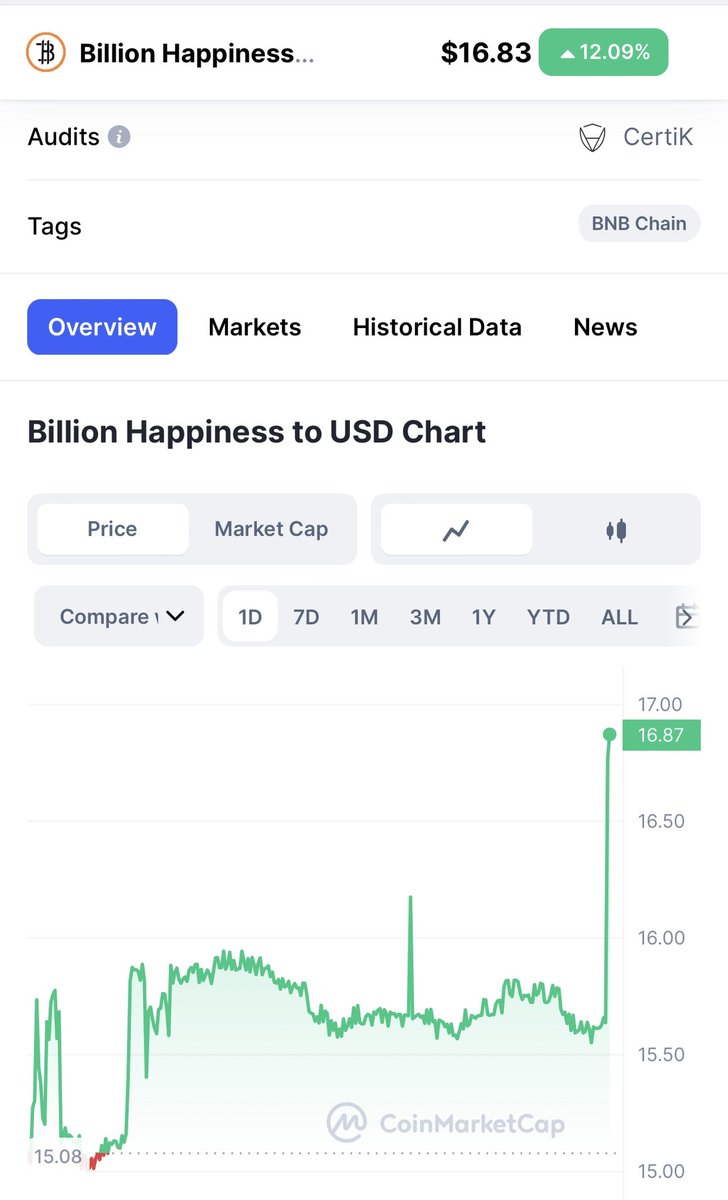Viewport: 728px width, 1200px height.
Task: Select the 1M time range
Action: pos(364,617)
